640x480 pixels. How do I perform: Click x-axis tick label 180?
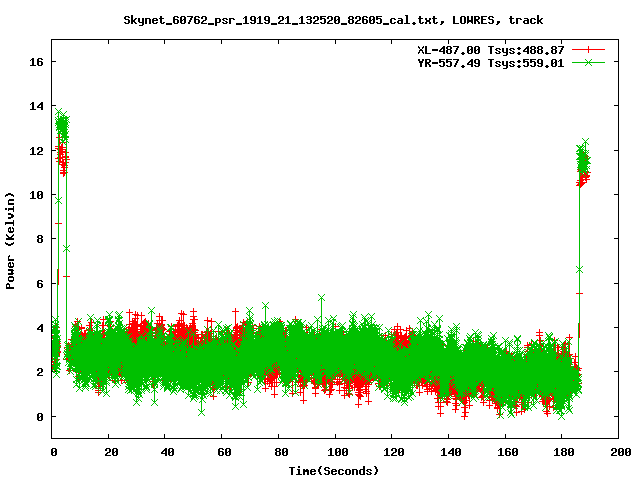(x=564, y=452)
